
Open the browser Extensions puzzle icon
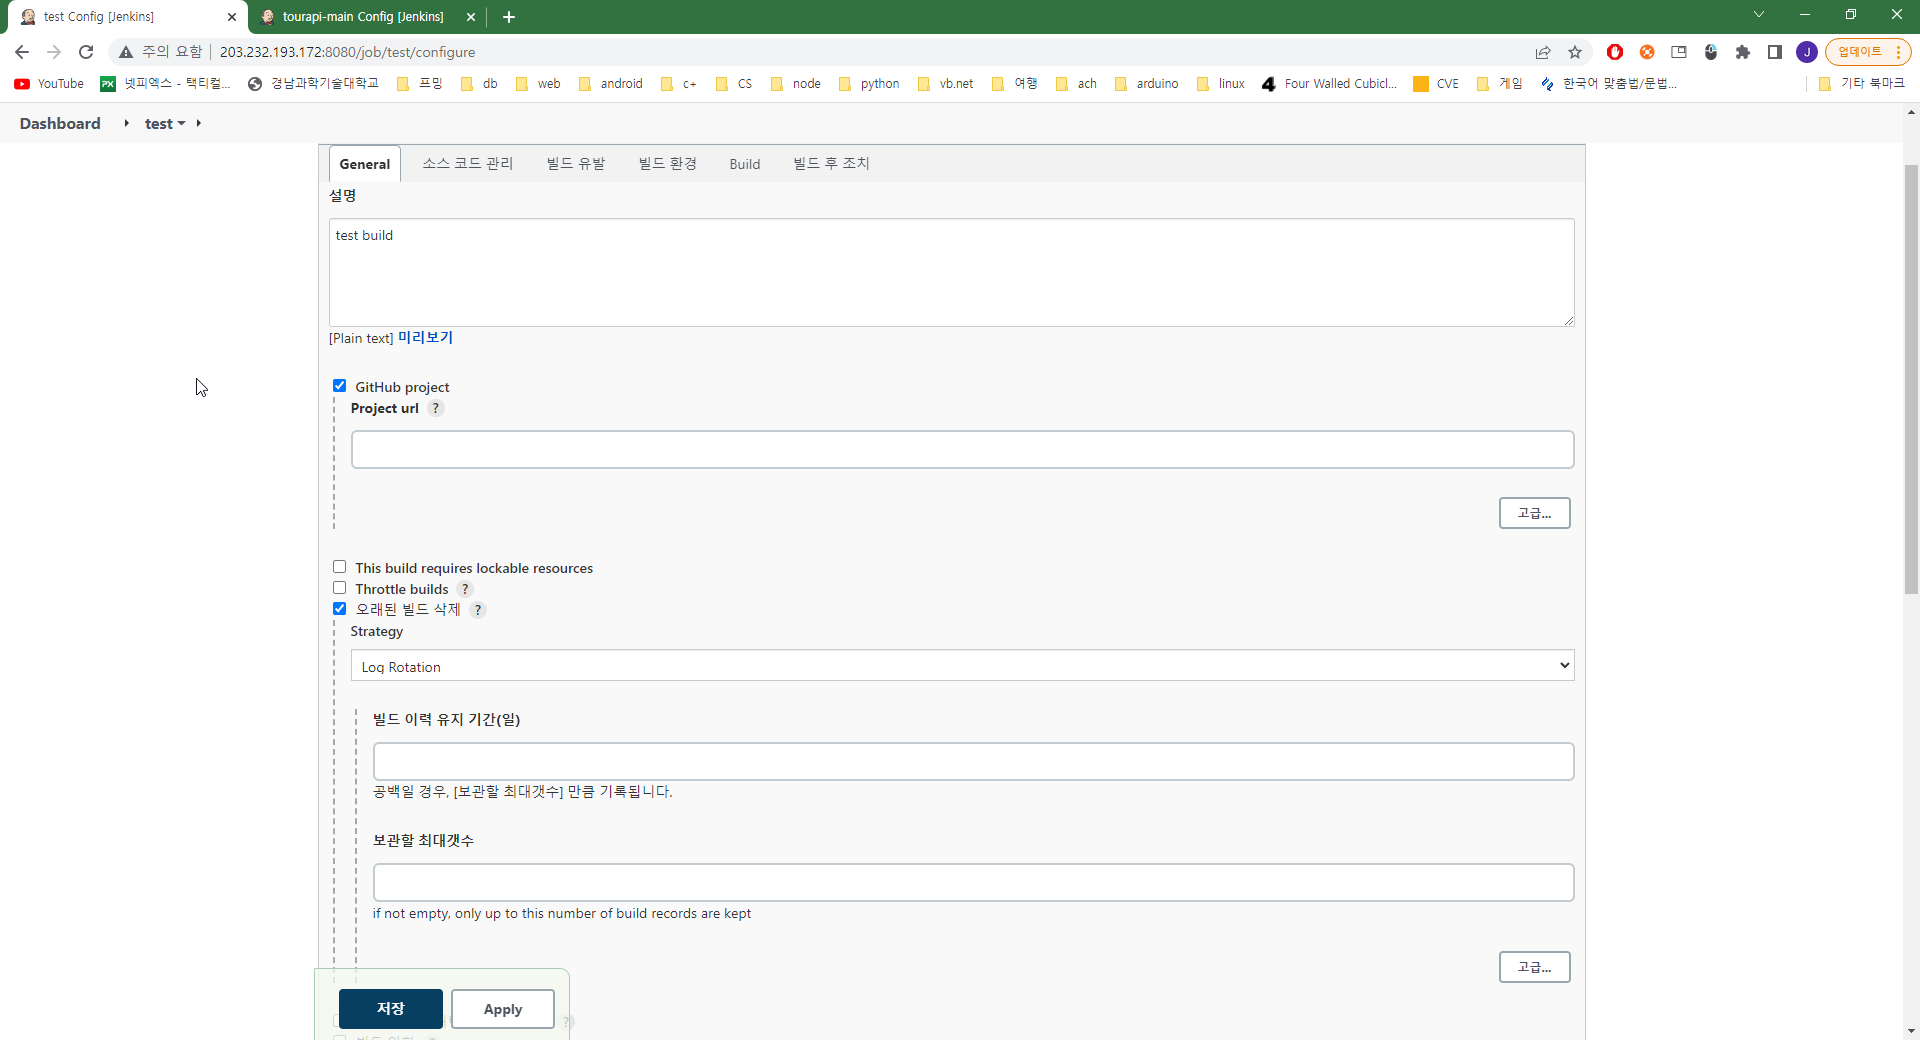click(1743, 52)
